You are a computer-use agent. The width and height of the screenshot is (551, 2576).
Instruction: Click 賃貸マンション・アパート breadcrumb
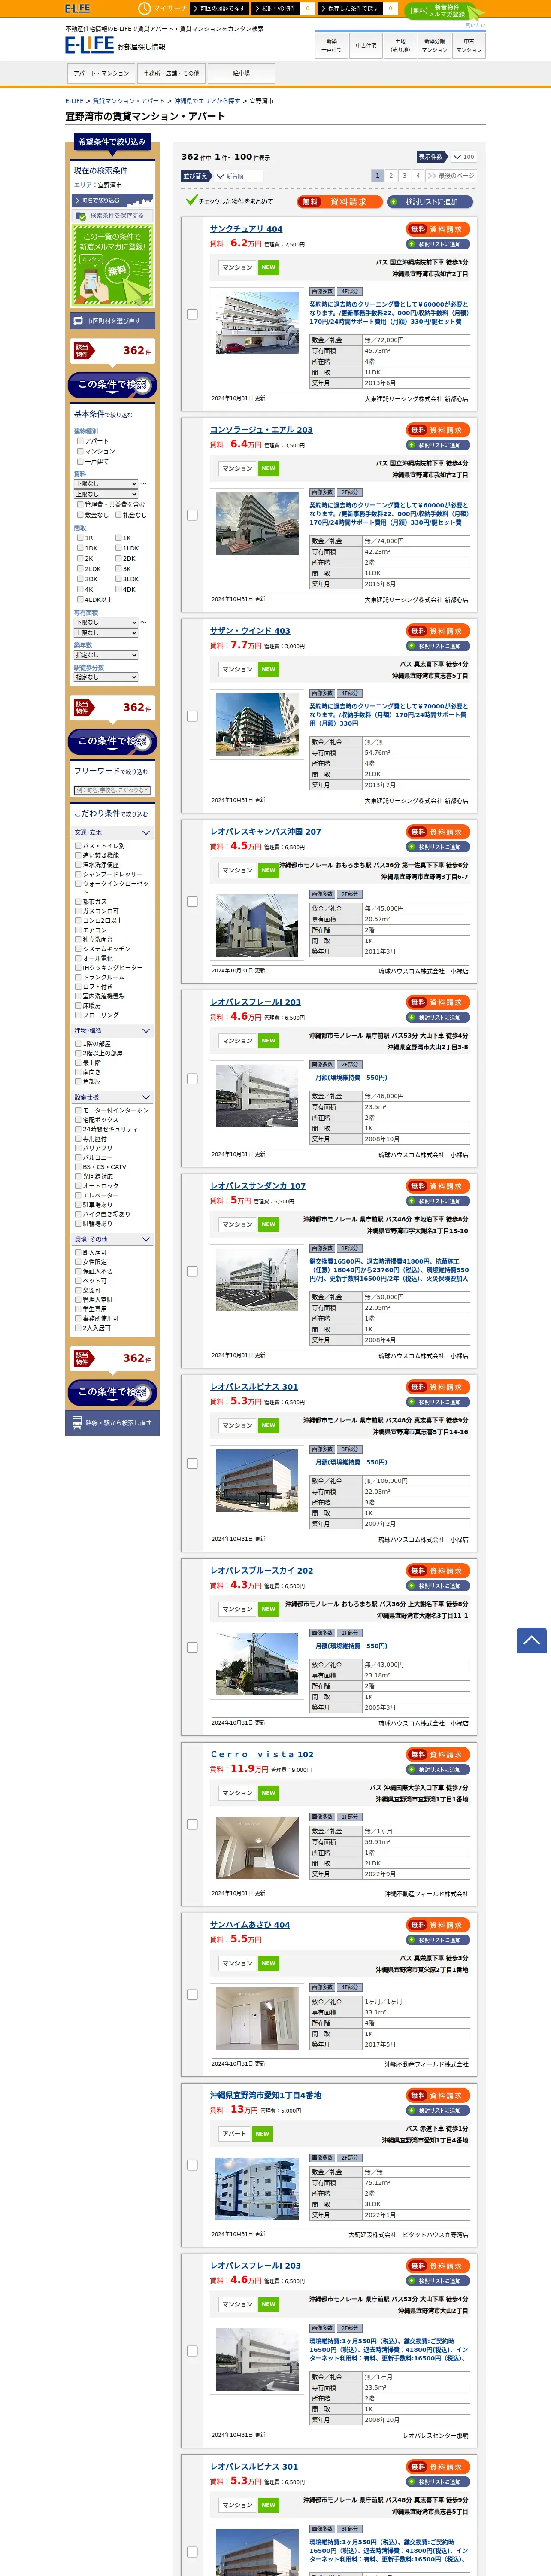129,101
